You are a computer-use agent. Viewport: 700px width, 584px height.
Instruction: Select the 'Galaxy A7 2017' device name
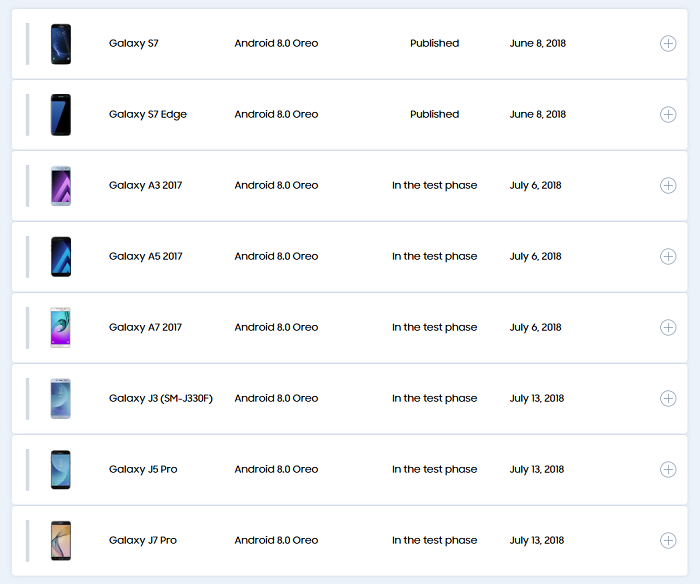point(146,327)
